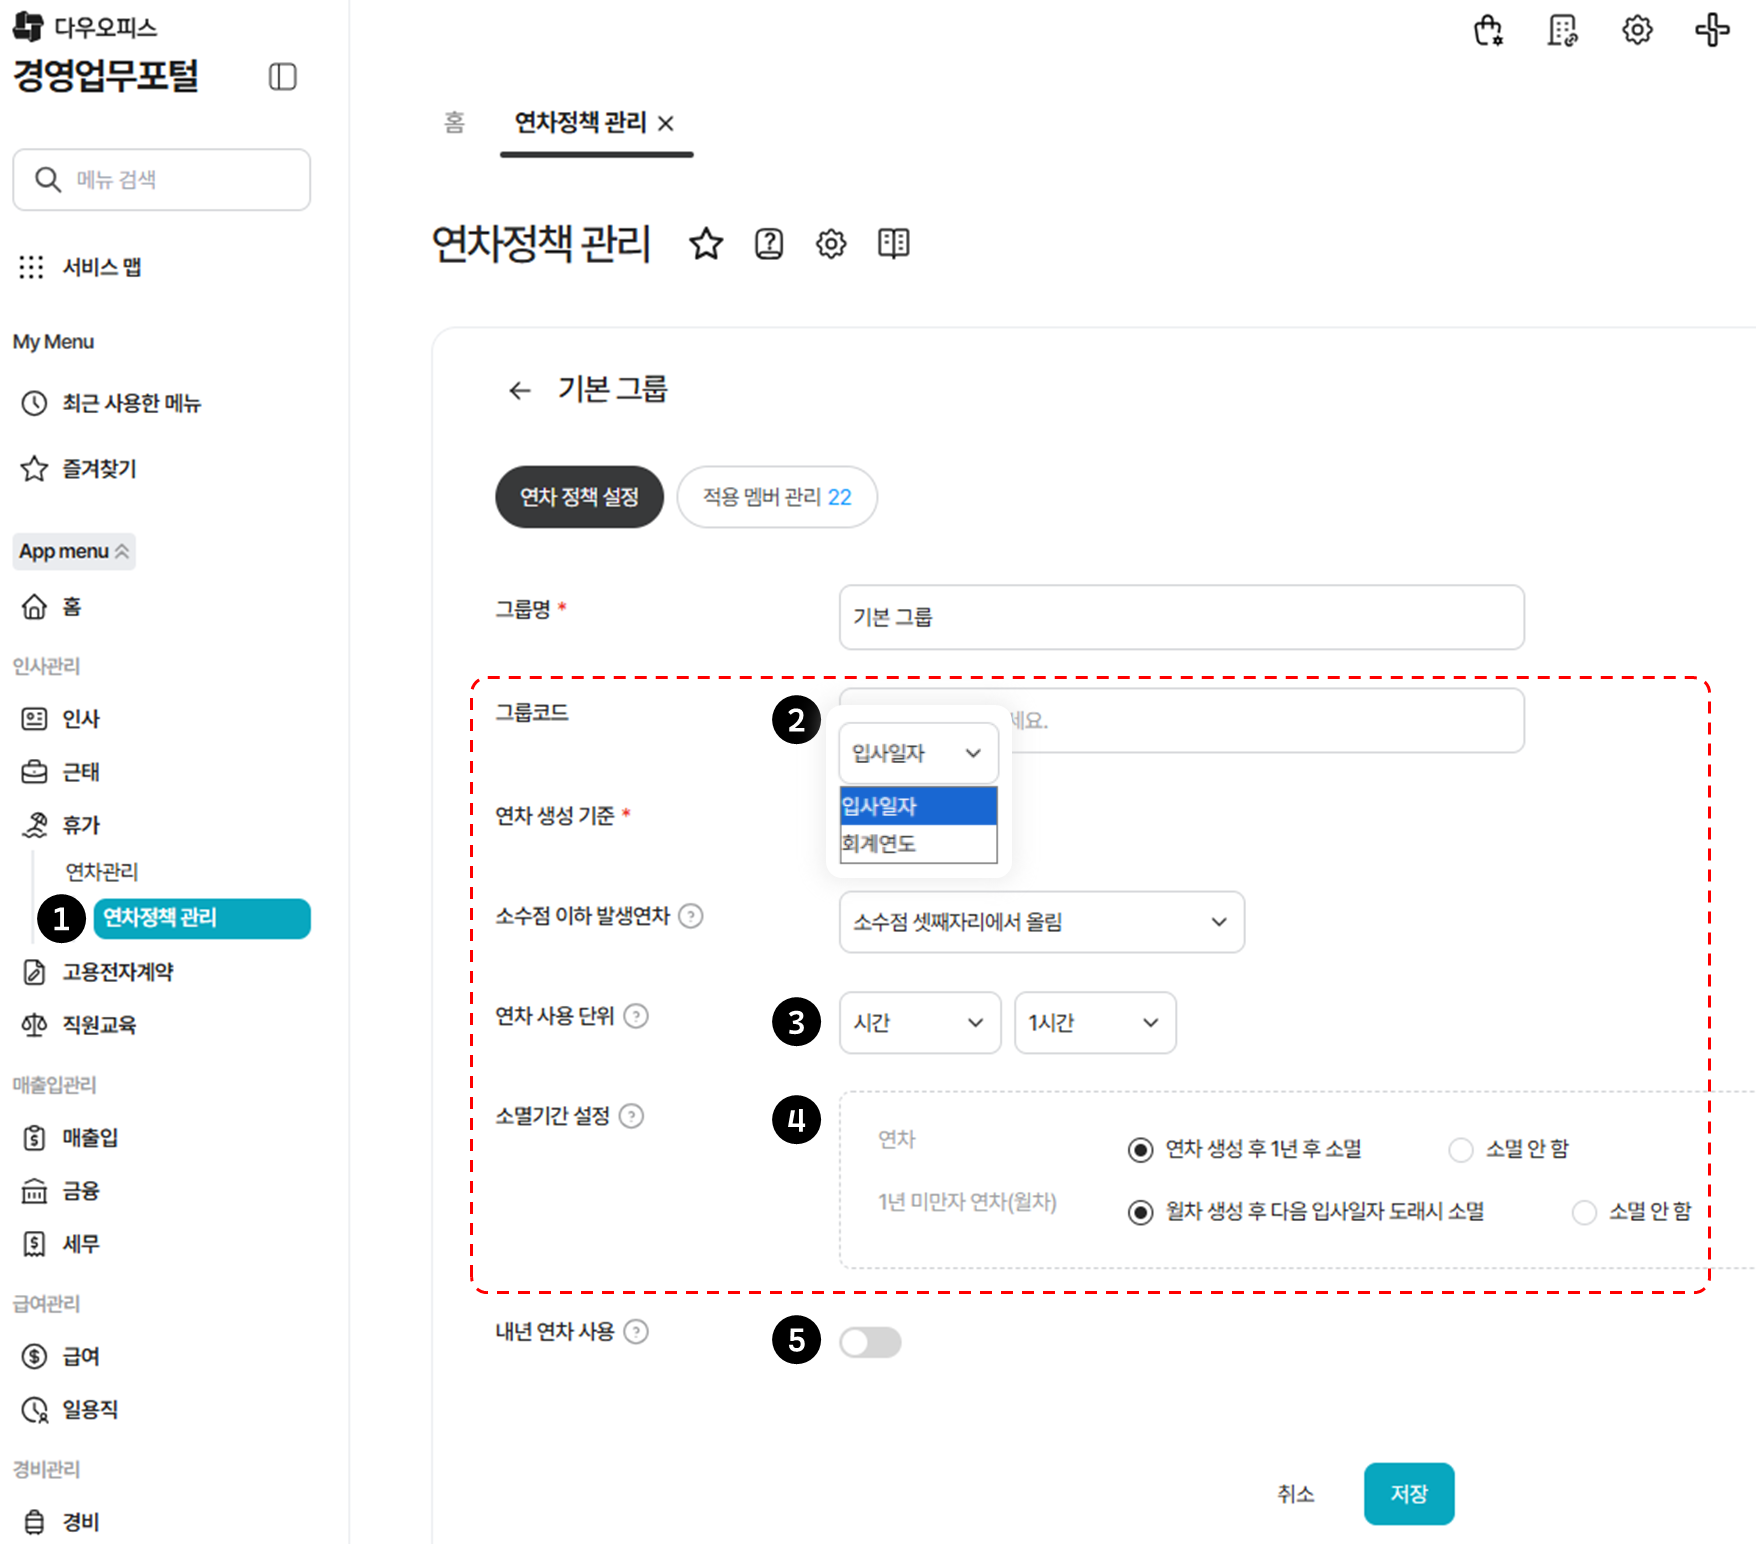
Task: Click the back arrow beside 기본 그룹
Action: (519, 391)
